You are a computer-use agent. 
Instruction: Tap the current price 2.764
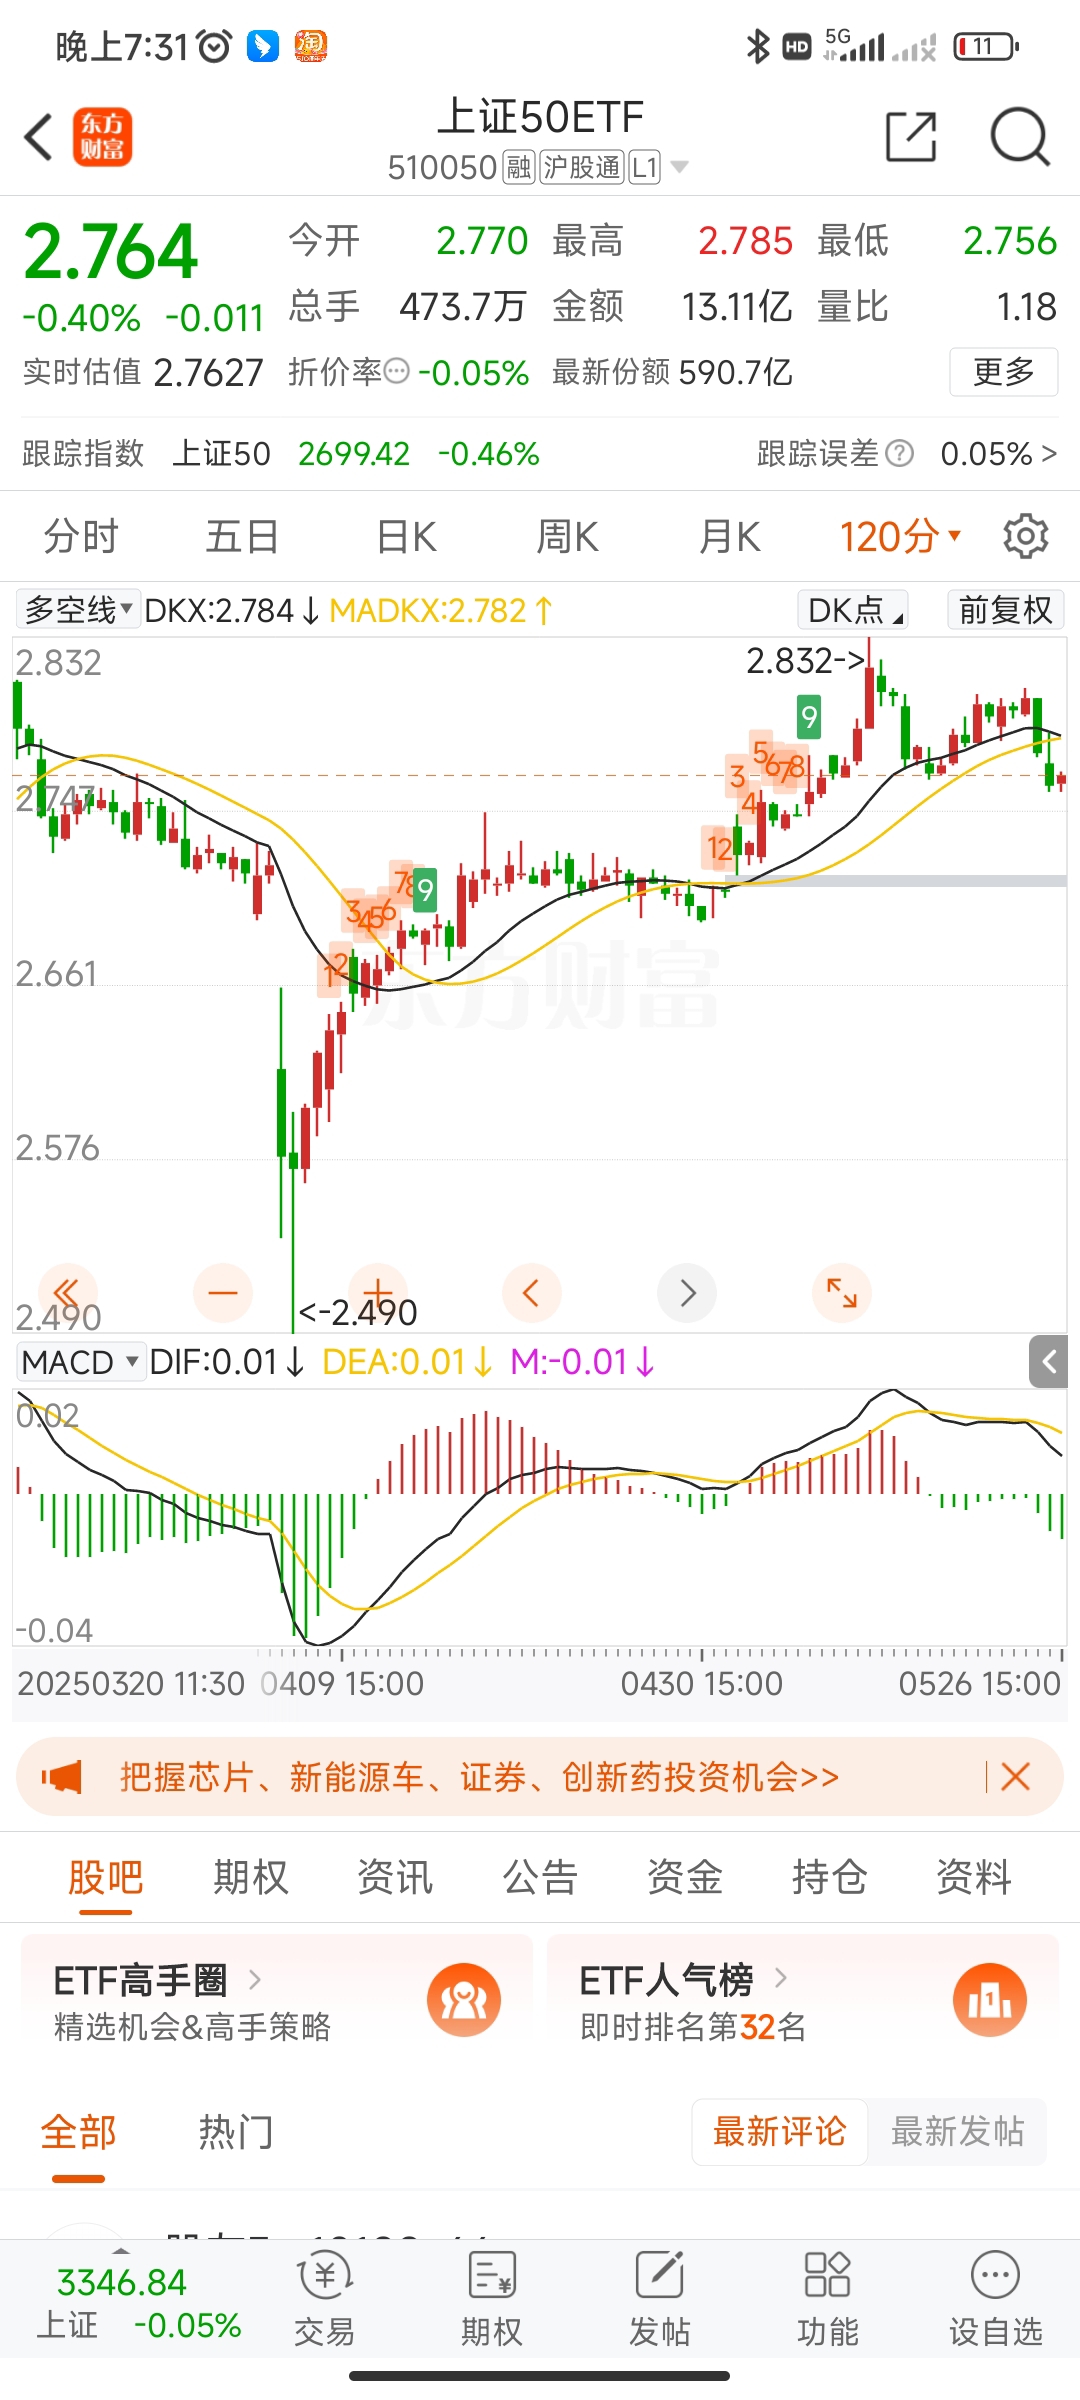pos(111,252)
